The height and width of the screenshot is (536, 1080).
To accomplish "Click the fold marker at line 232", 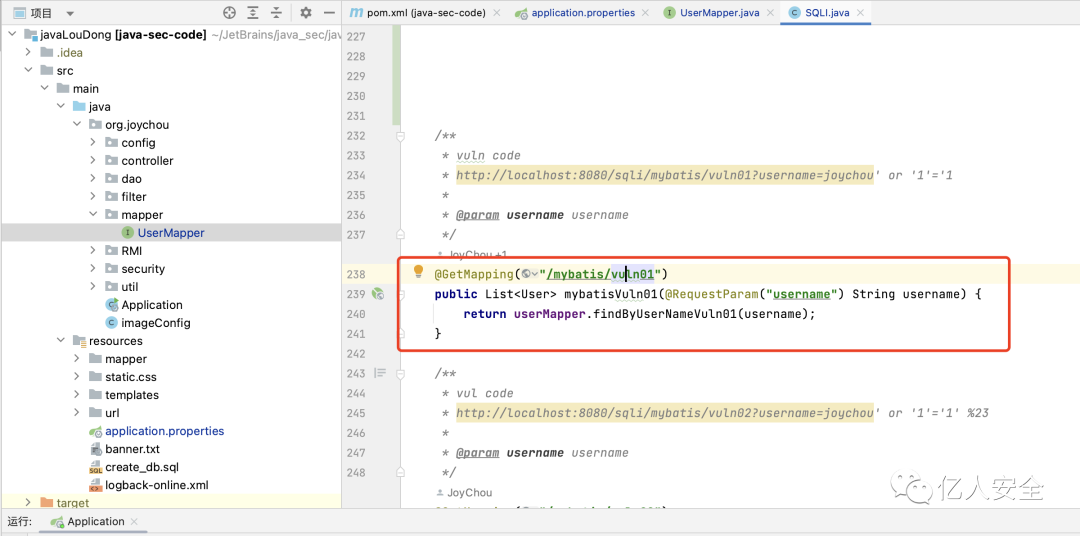I will (x=399, y=136).
